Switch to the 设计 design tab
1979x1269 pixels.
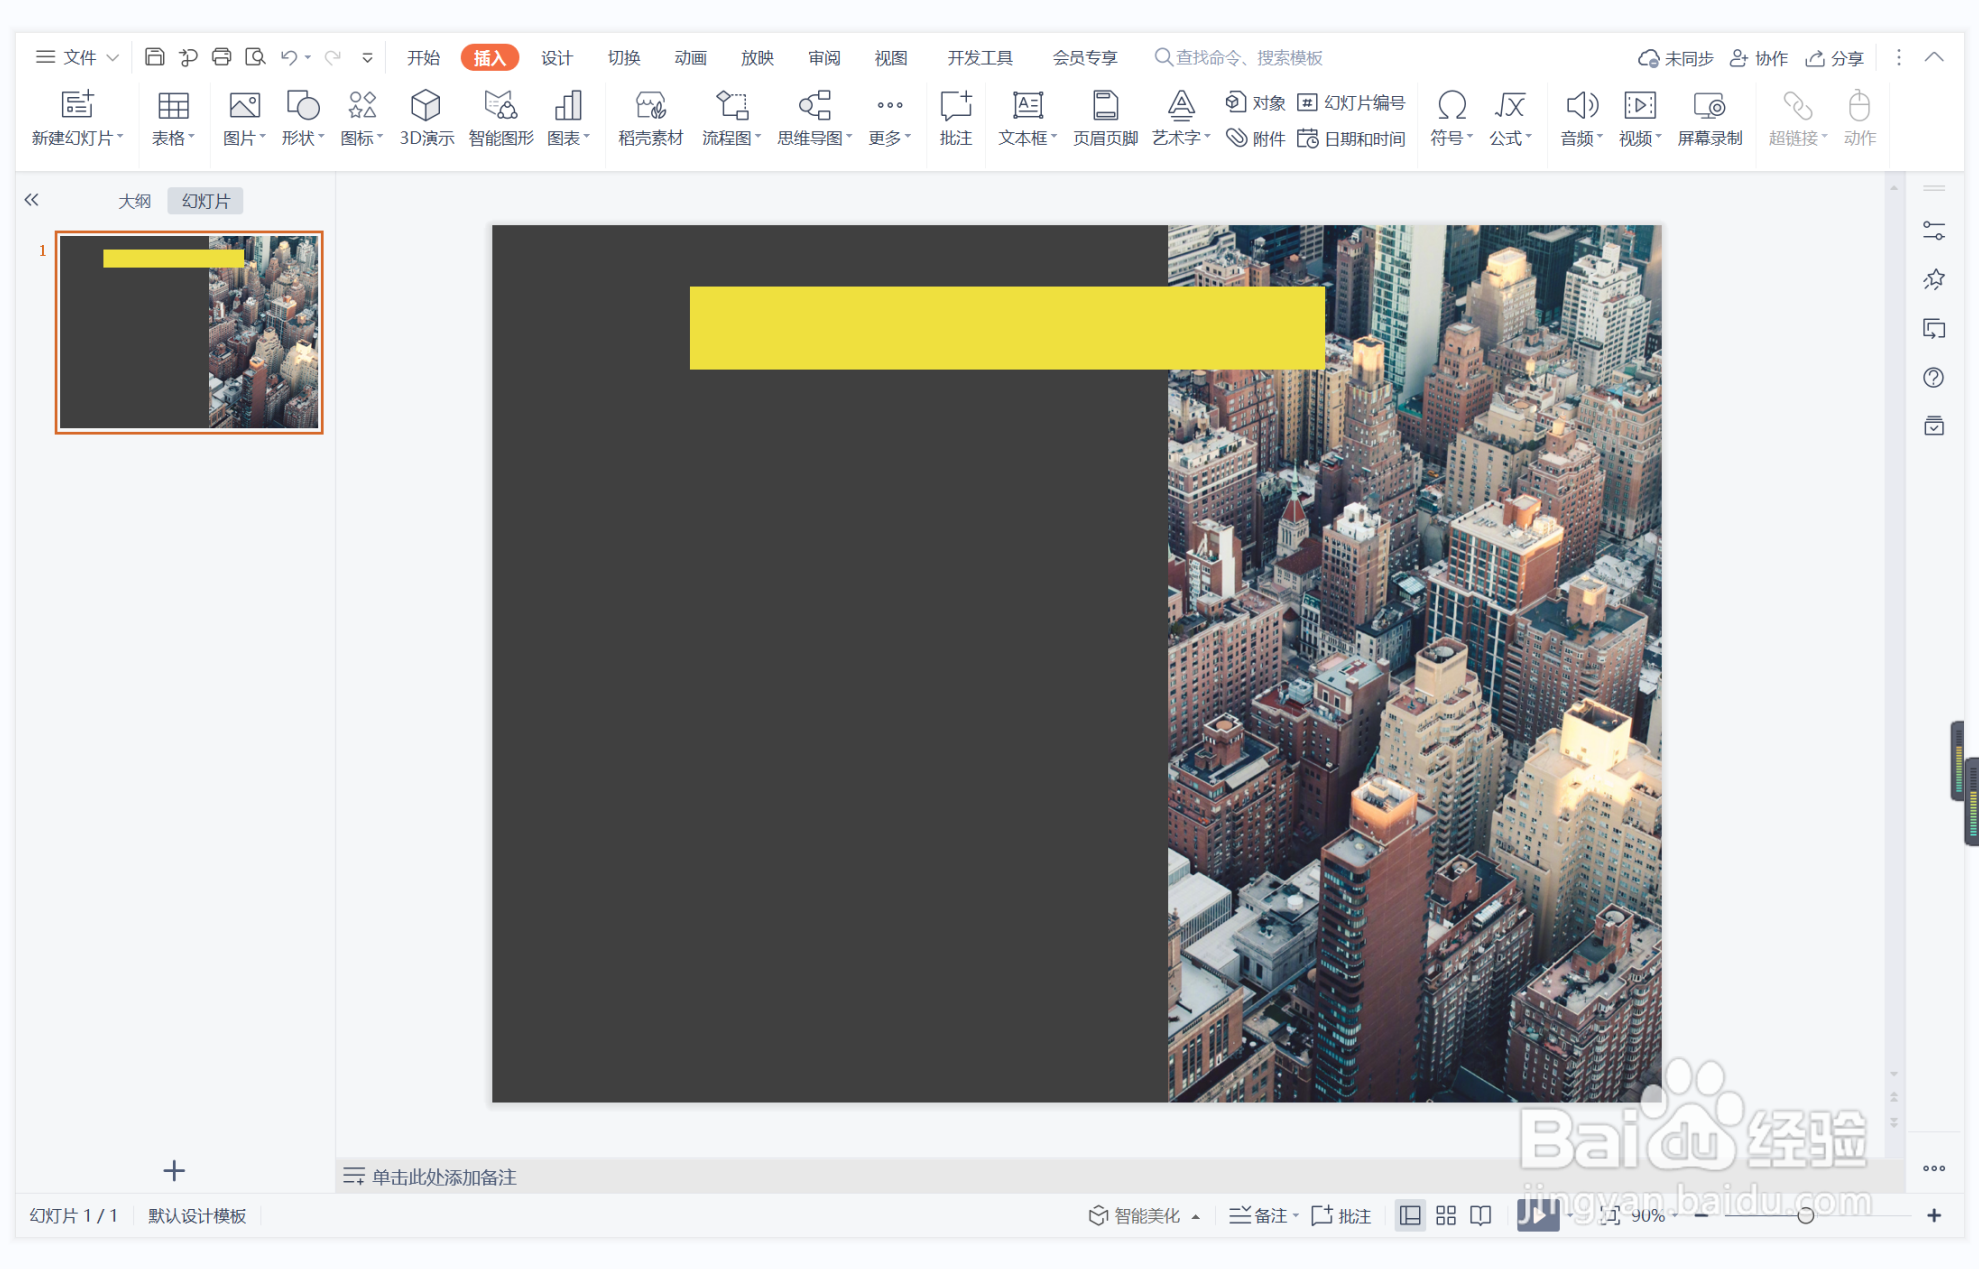click(556, 57)
